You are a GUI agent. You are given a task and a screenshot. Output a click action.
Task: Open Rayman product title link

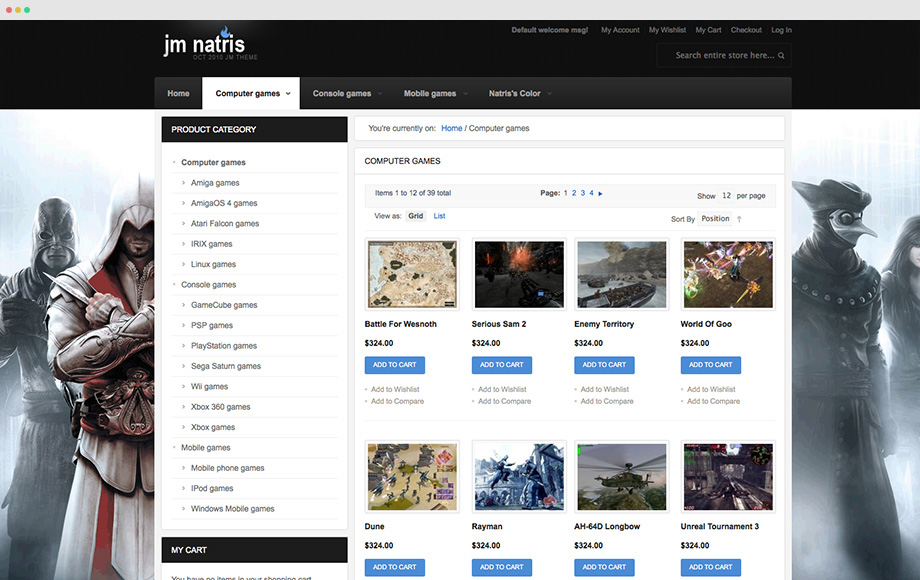(x=487, y=527)
